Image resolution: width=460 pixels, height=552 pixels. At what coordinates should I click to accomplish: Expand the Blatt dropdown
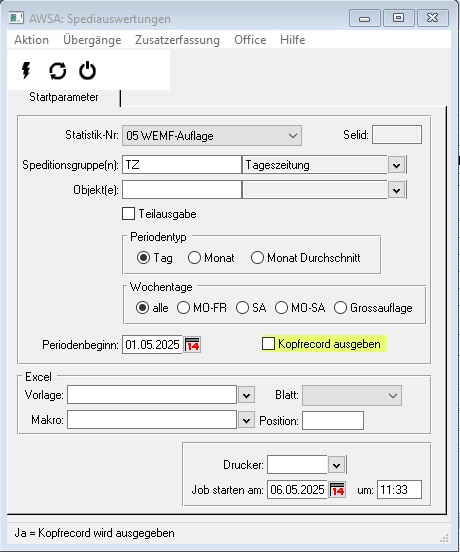(x=352, y=396)
